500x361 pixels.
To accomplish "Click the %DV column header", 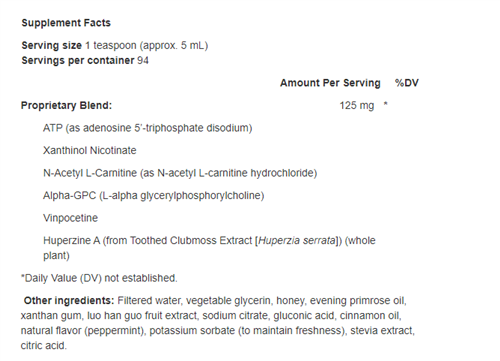I will click(x=407, y=83).
